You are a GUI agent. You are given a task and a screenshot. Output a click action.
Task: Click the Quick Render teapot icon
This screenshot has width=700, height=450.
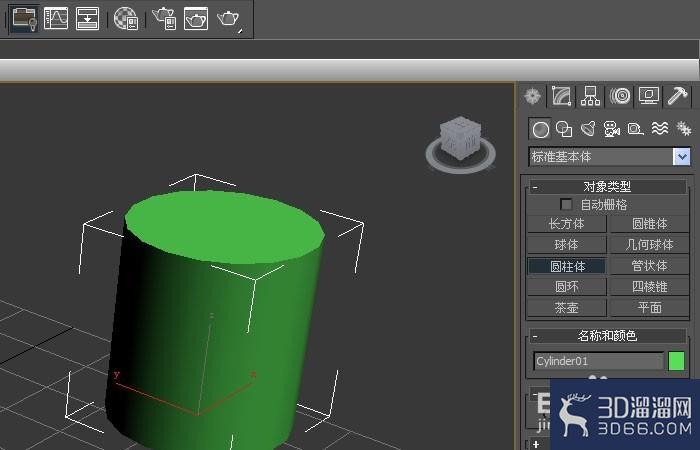(x=229, y=20)
